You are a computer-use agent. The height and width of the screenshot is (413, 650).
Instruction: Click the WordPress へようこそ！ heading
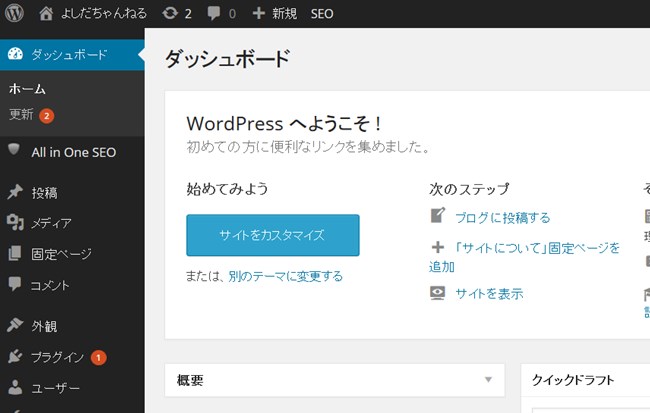pos(284,124)
